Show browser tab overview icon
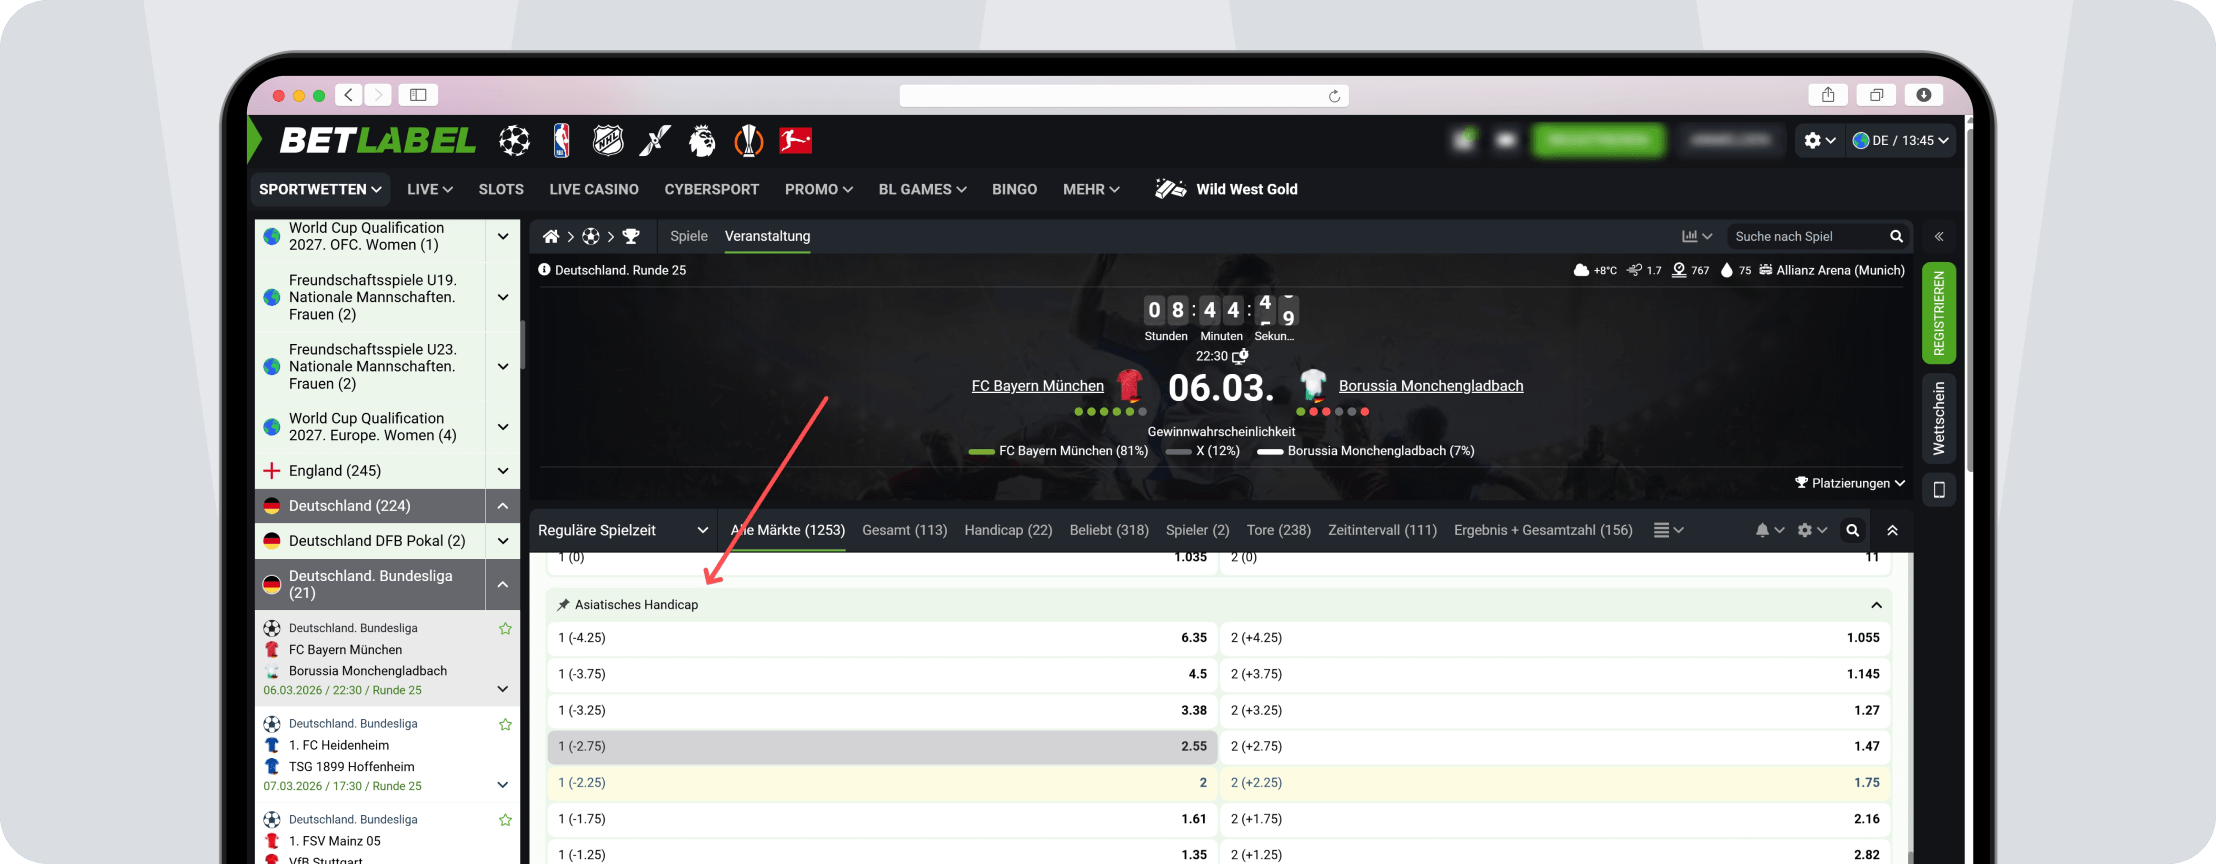The image size is (2216, 864). pyautogui.click(x=1876, y=95)
